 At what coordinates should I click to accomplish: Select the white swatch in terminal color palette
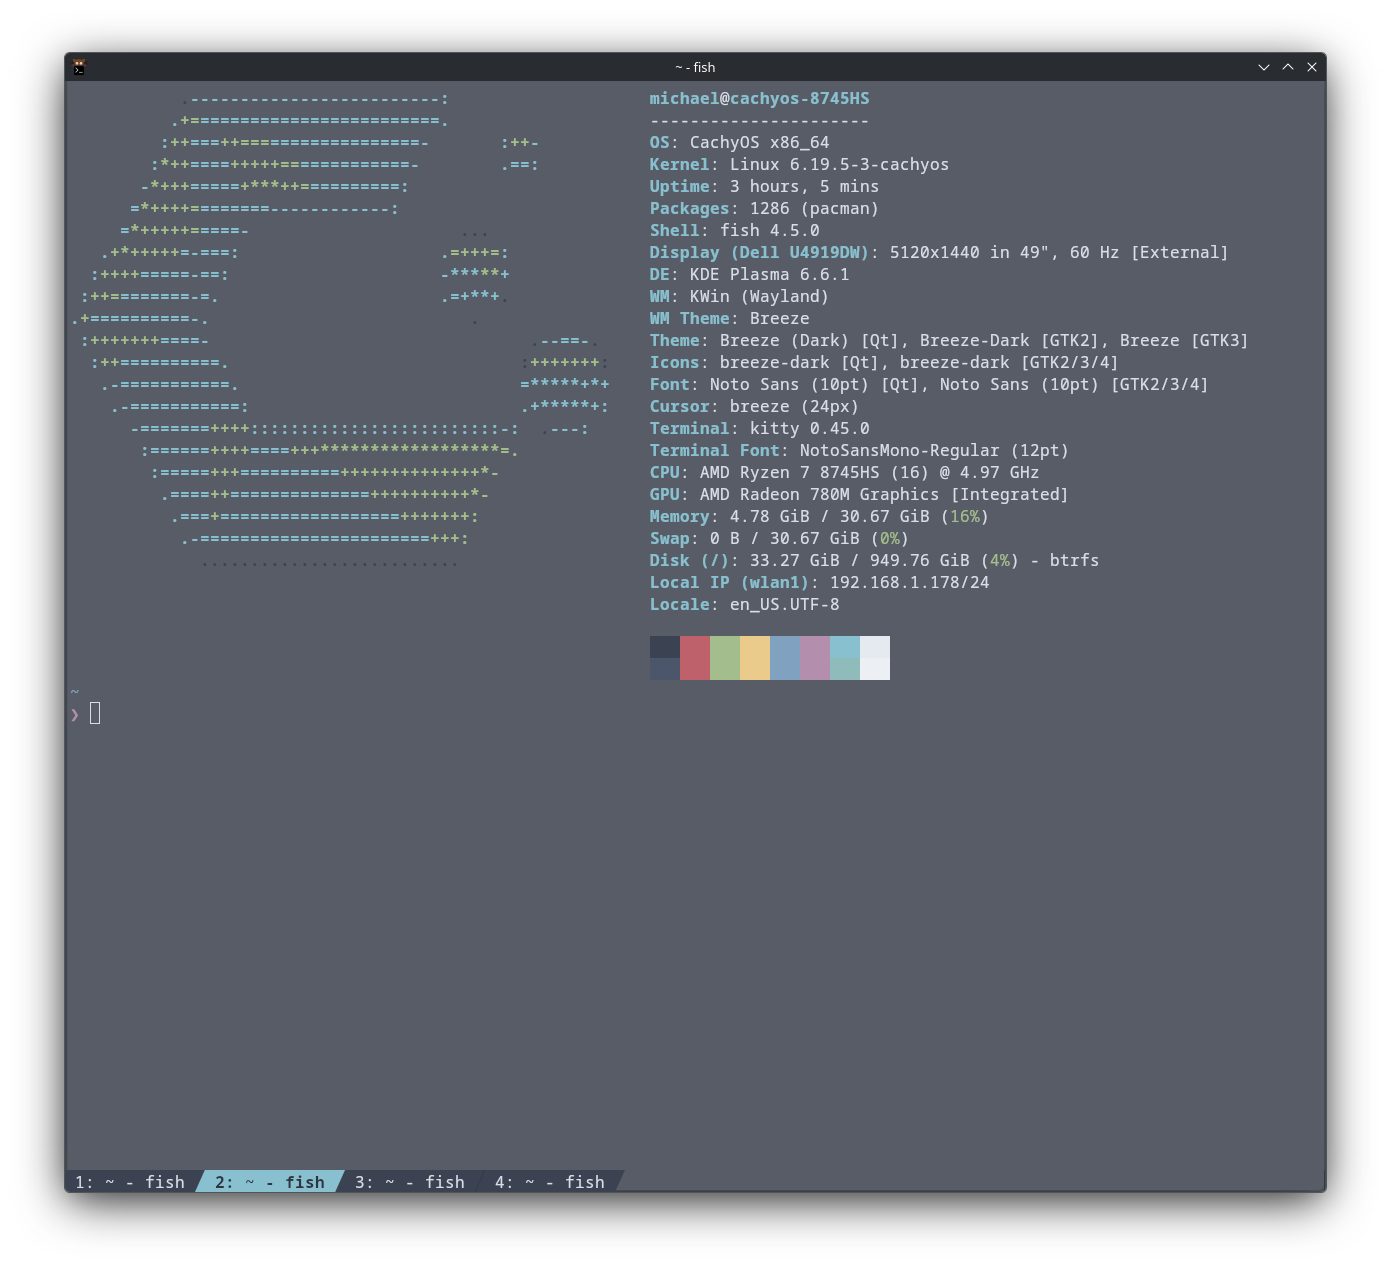875,658
